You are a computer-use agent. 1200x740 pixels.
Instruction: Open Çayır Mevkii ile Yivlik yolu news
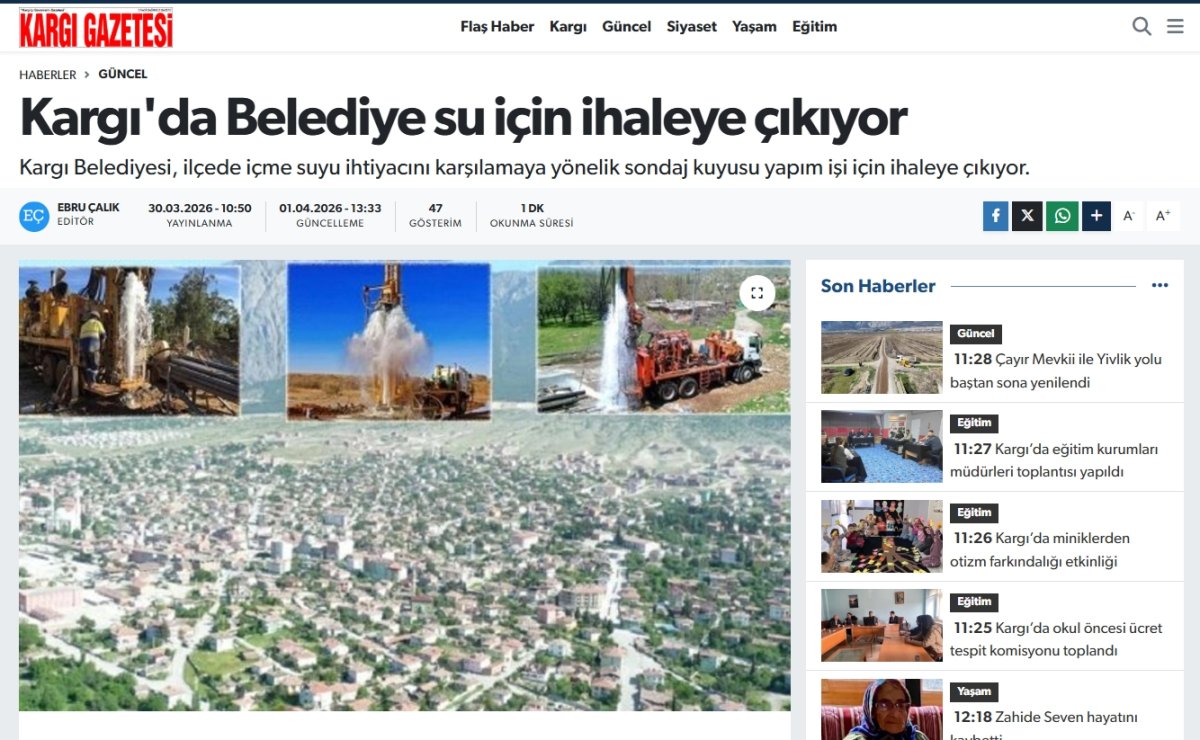(1055, 370)
